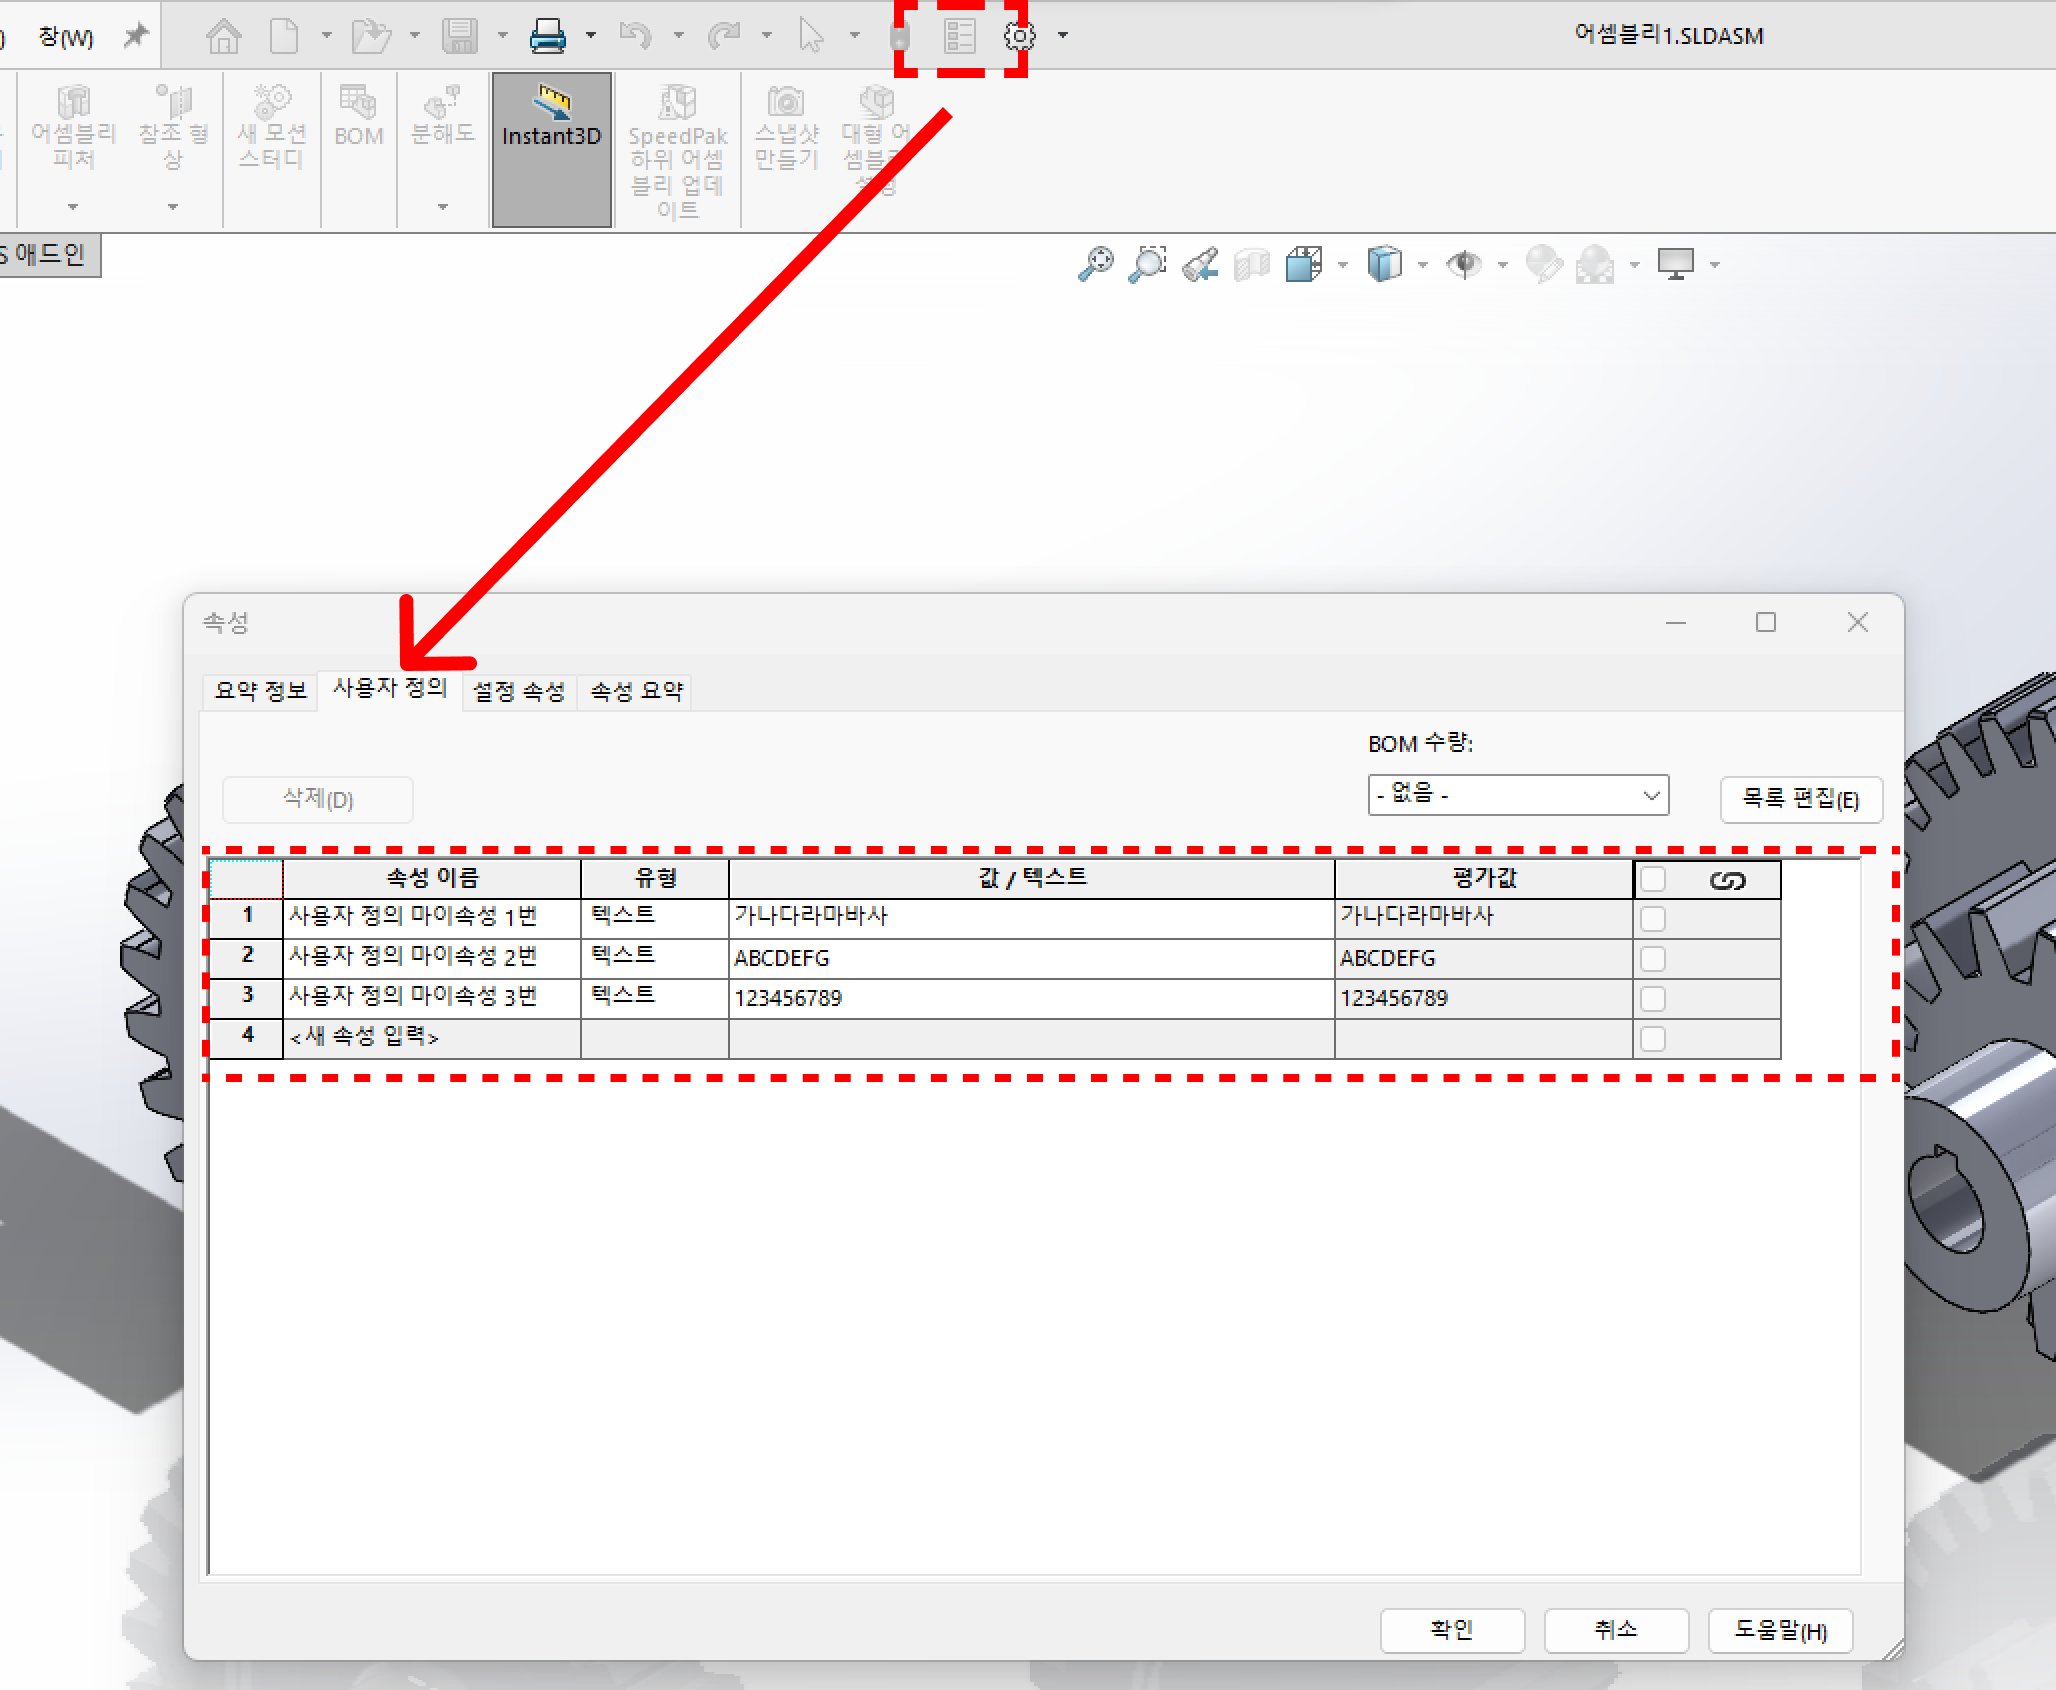Check link box for row 4 new property

click(1653, 1039)
